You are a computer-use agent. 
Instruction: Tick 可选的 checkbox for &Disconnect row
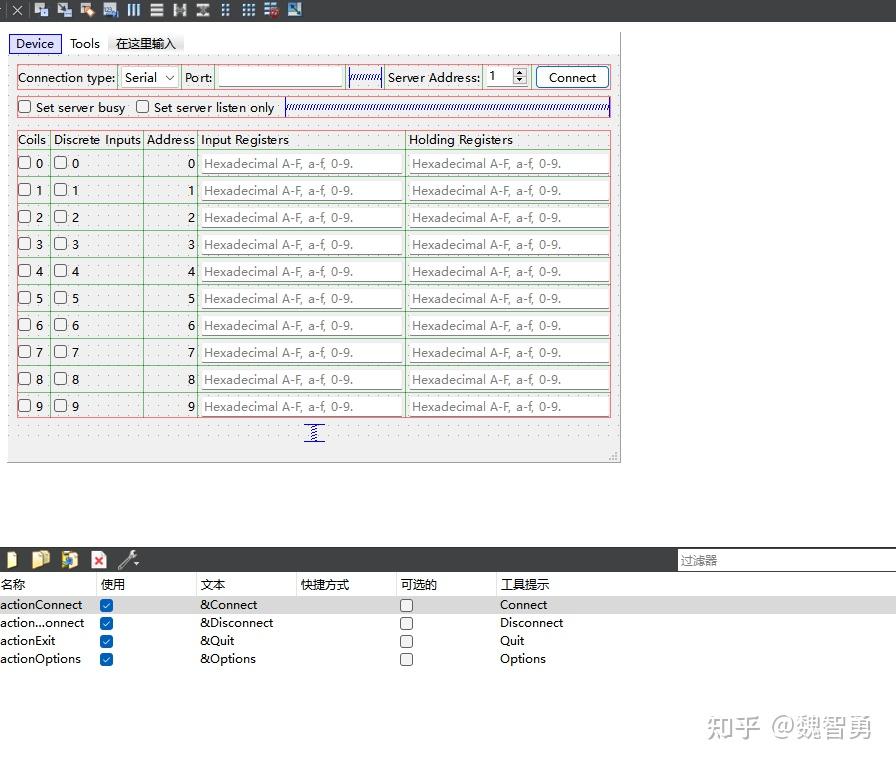406,623
